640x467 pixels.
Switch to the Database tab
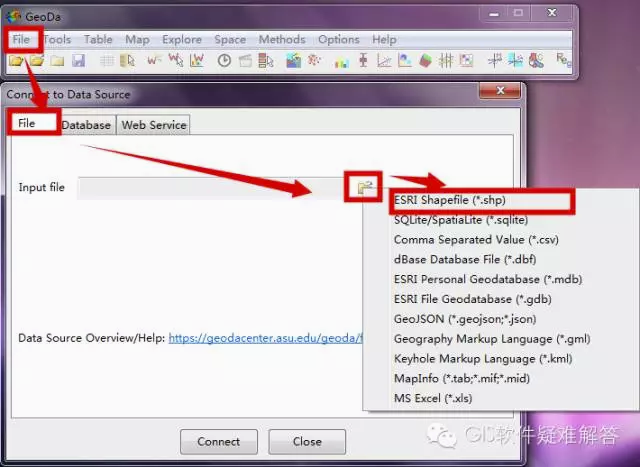[x=87, y=125]
